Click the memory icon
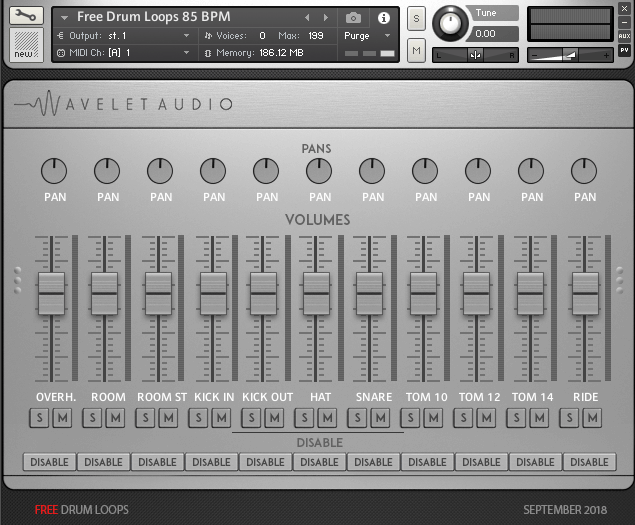 208,53
